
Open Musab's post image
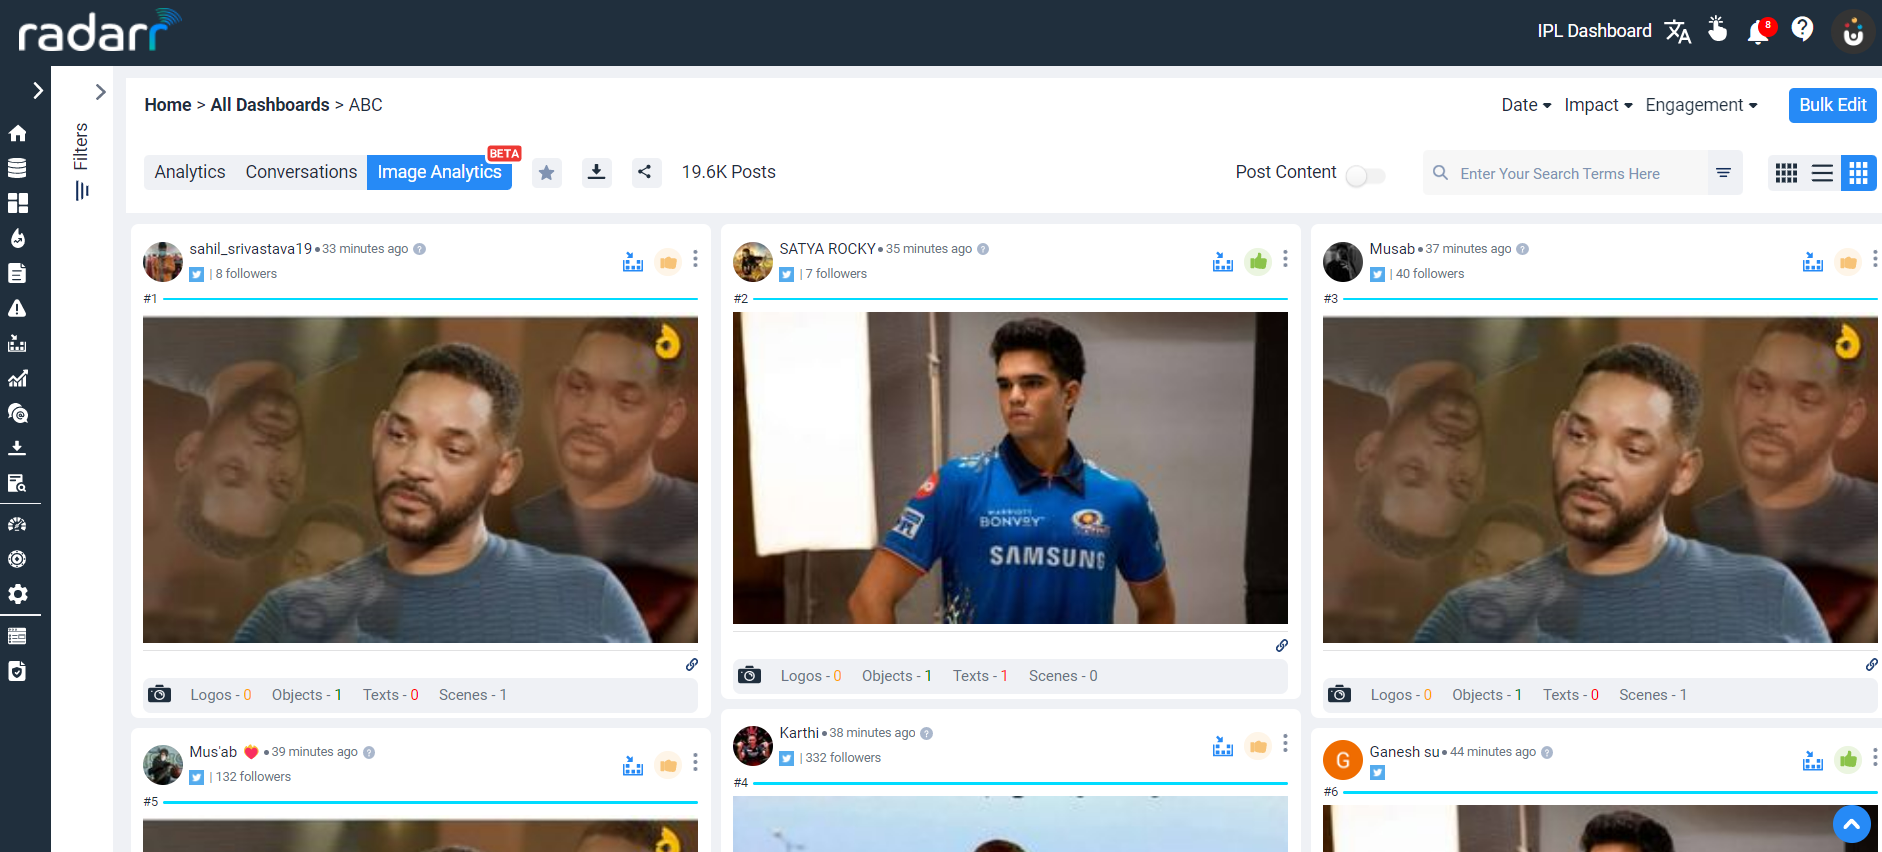1600,480
